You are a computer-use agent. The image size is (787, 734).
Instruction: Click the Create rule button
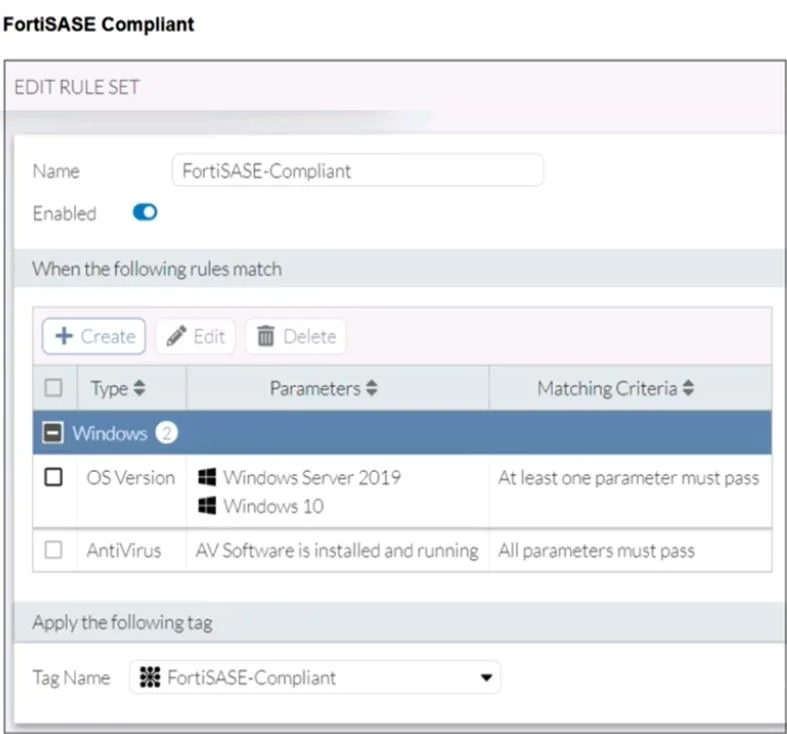pos(94,336)
